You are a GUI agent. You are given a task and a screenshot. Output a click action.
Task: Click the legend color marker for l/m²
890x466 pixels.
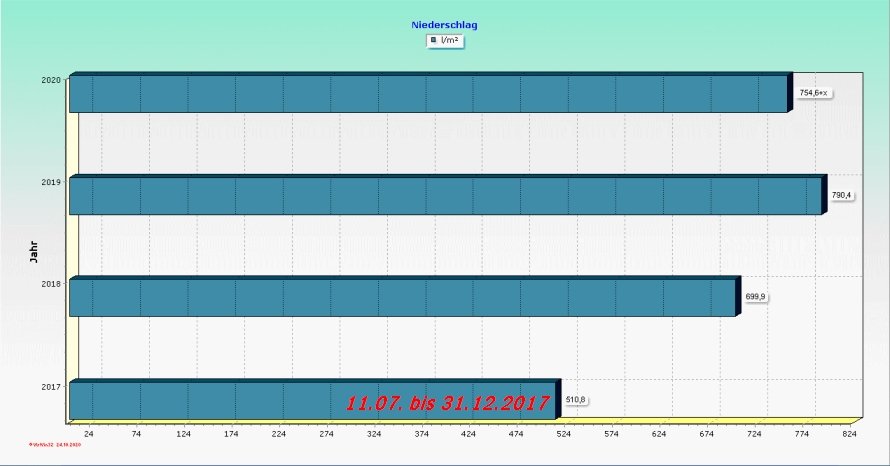tap(433, 41)
